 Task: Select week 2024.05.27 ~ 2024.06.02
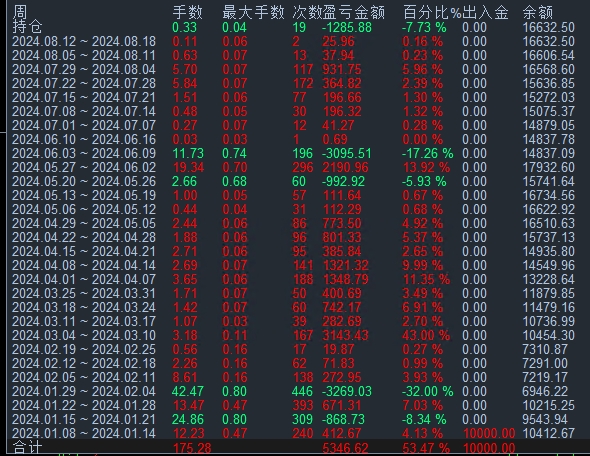click(x=84, y=167)
